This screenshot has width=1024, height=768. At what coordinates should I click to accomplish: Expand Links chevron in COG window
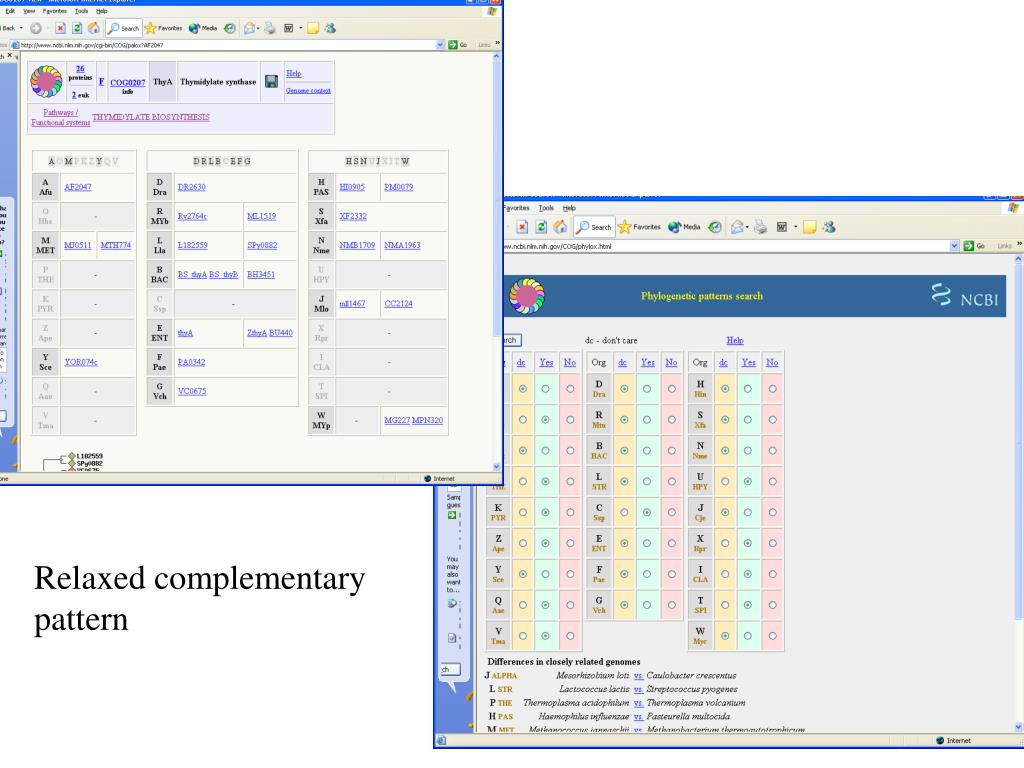coord(498,43)
